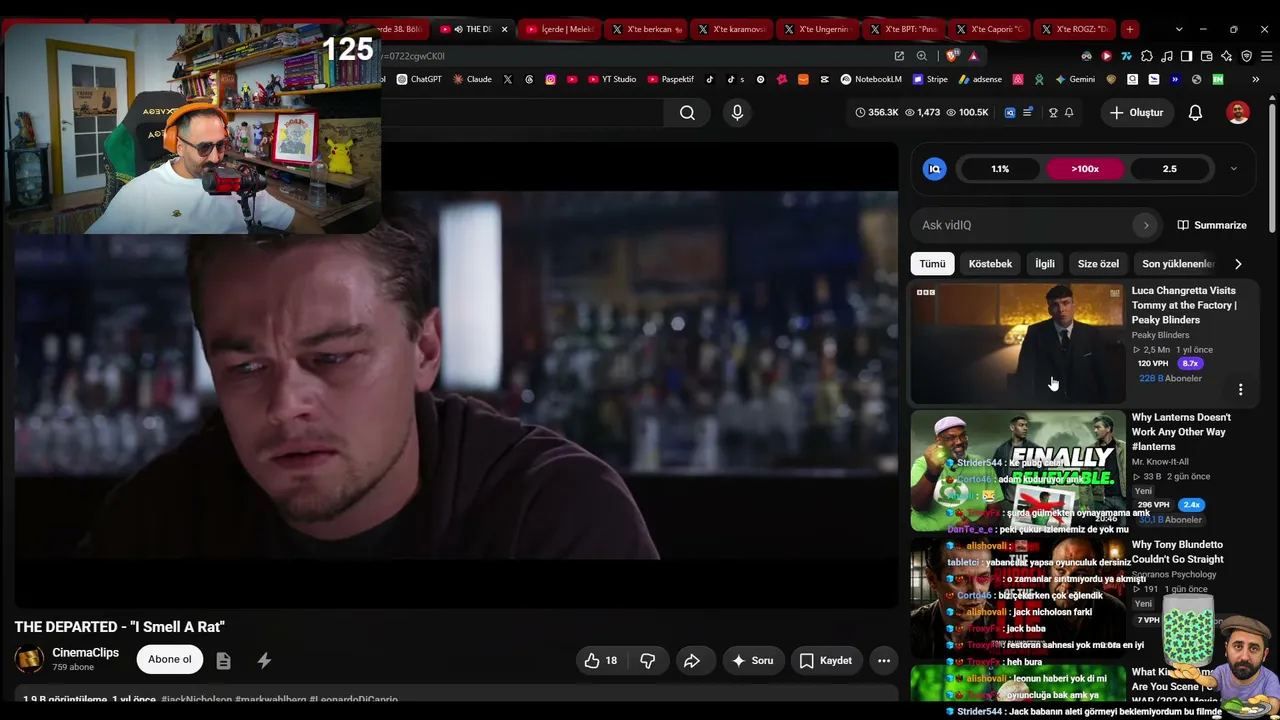This screenshot has height=720, width=1280.
Task: Switch to the X'te karamovsl tab
Action: tap(730, 29)
